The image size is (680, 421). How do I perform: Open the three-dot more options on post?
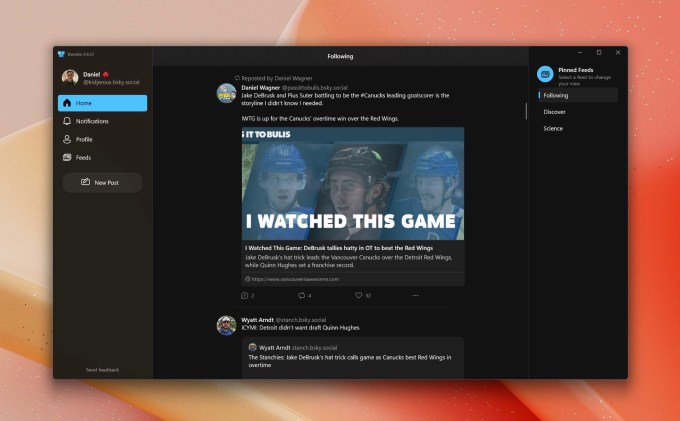[x=415, y=295]
